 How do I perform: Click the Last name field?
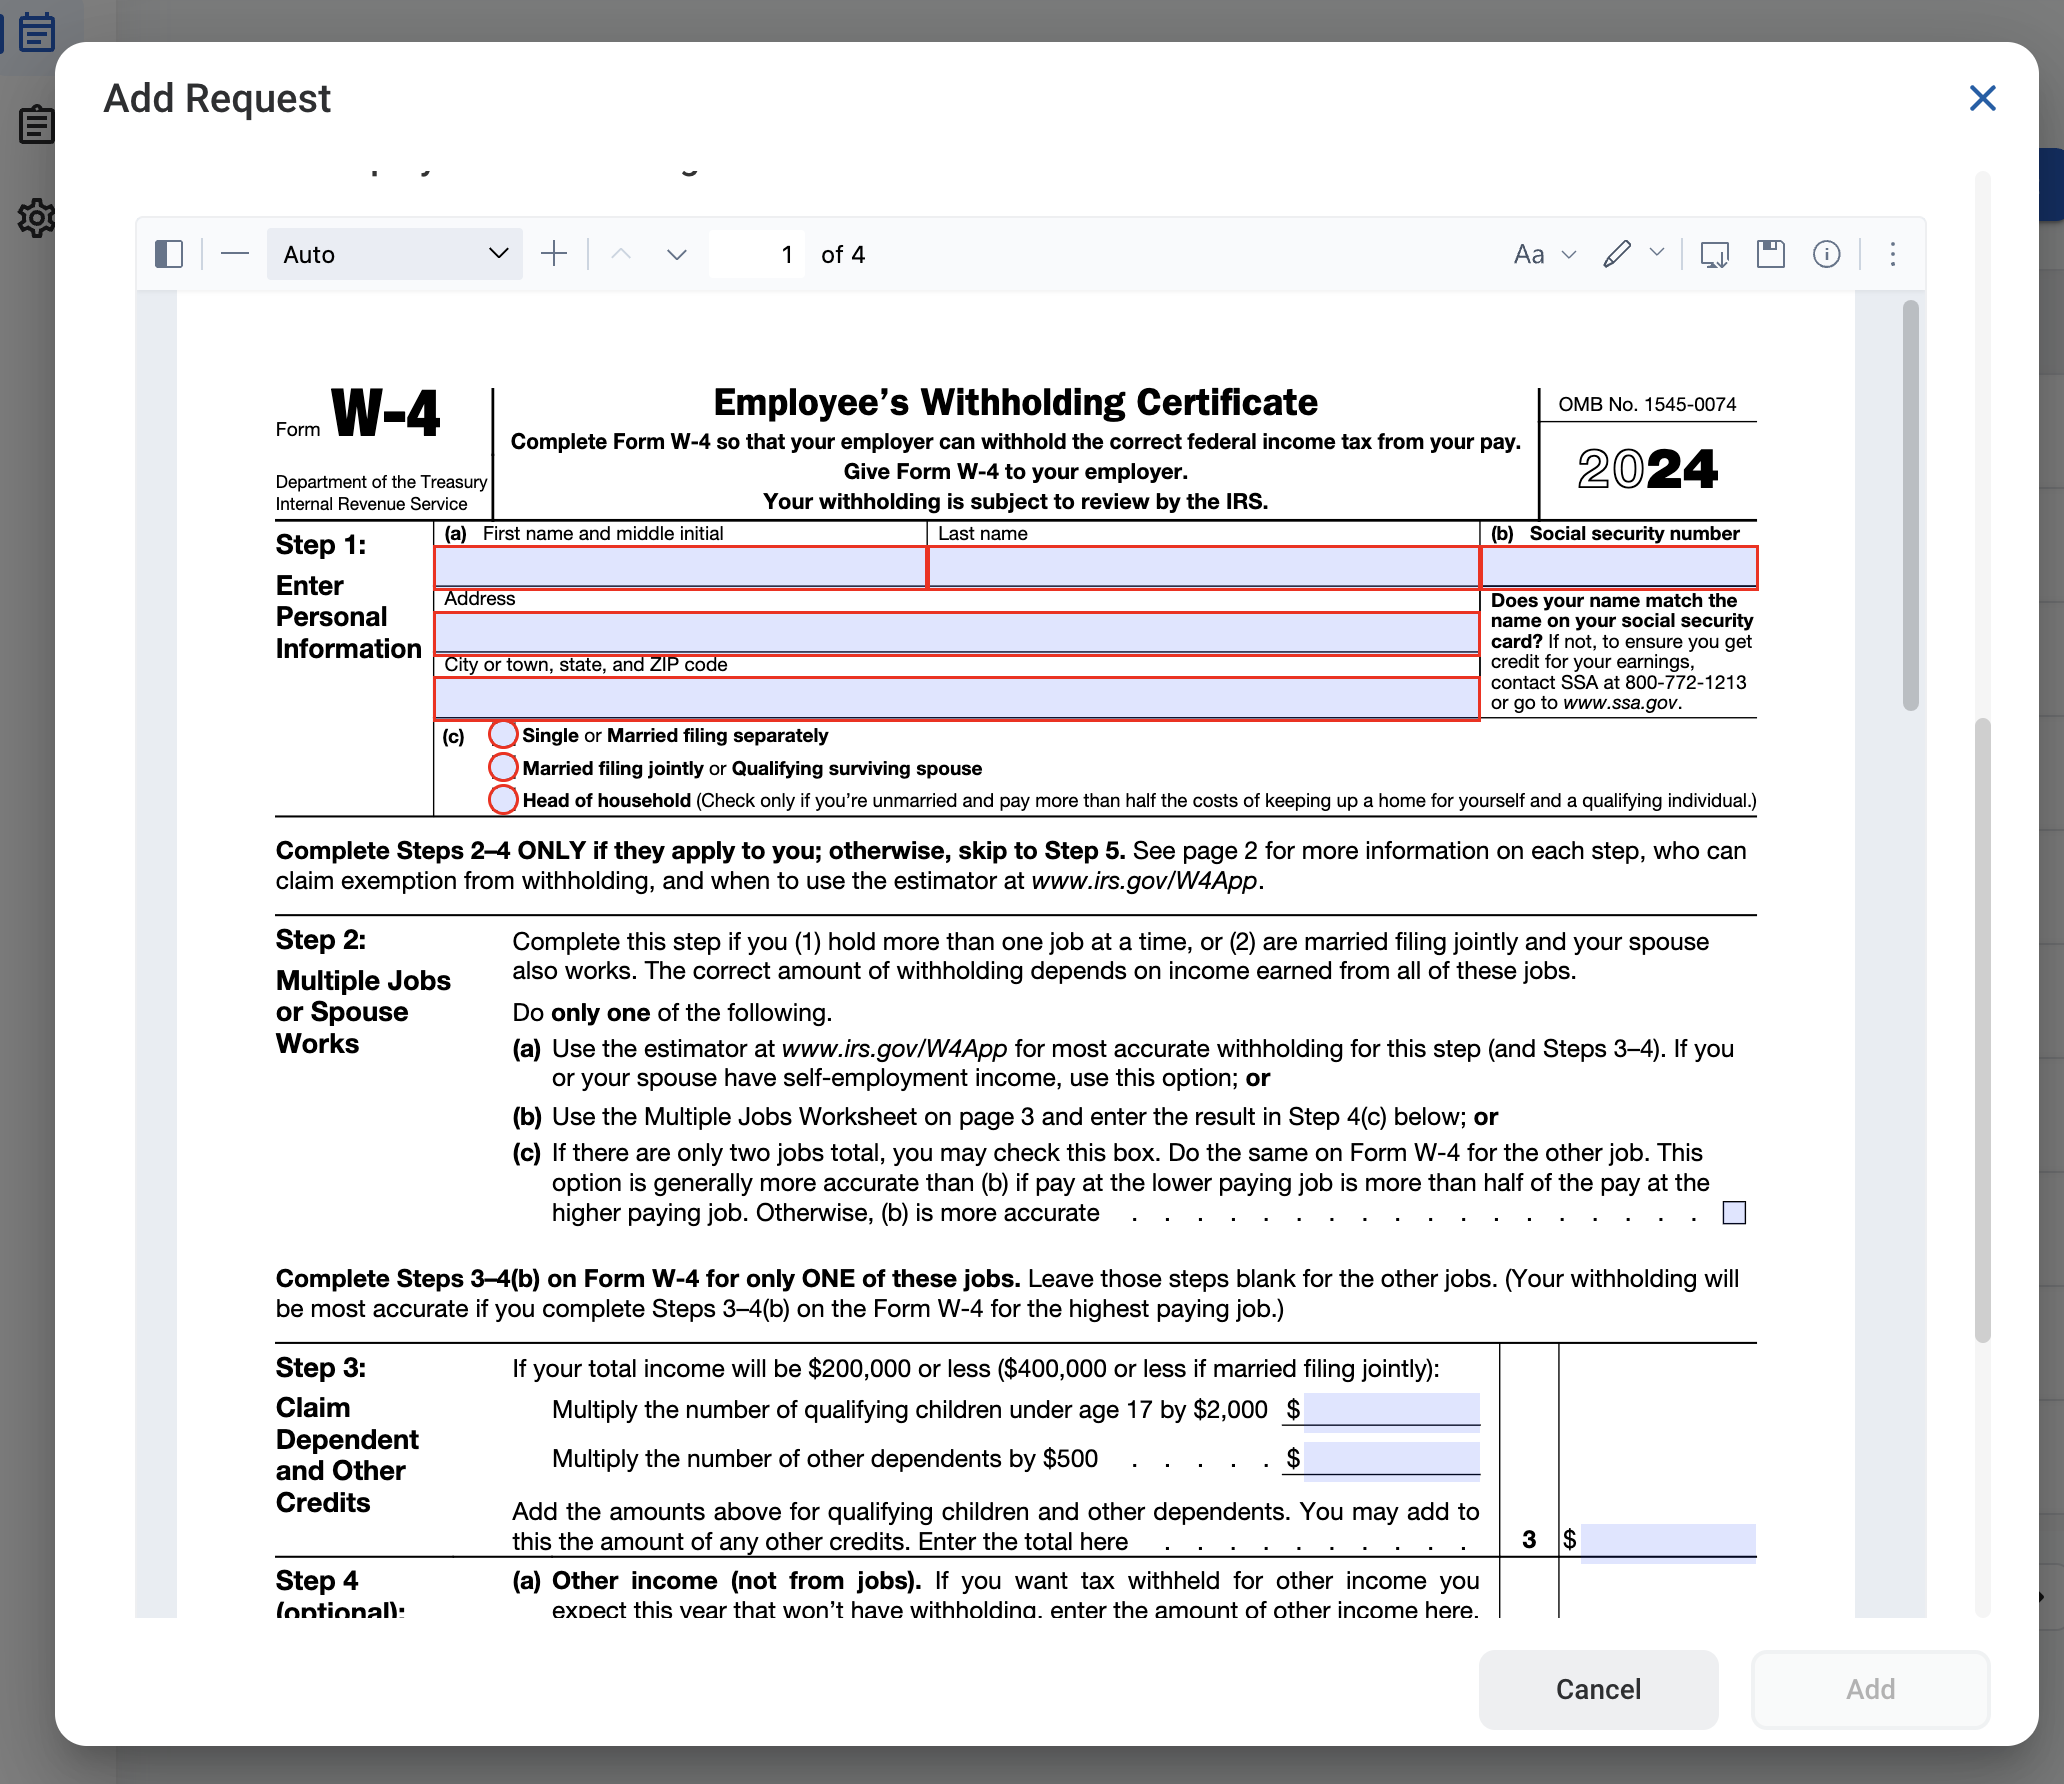tap(1203, 567)
